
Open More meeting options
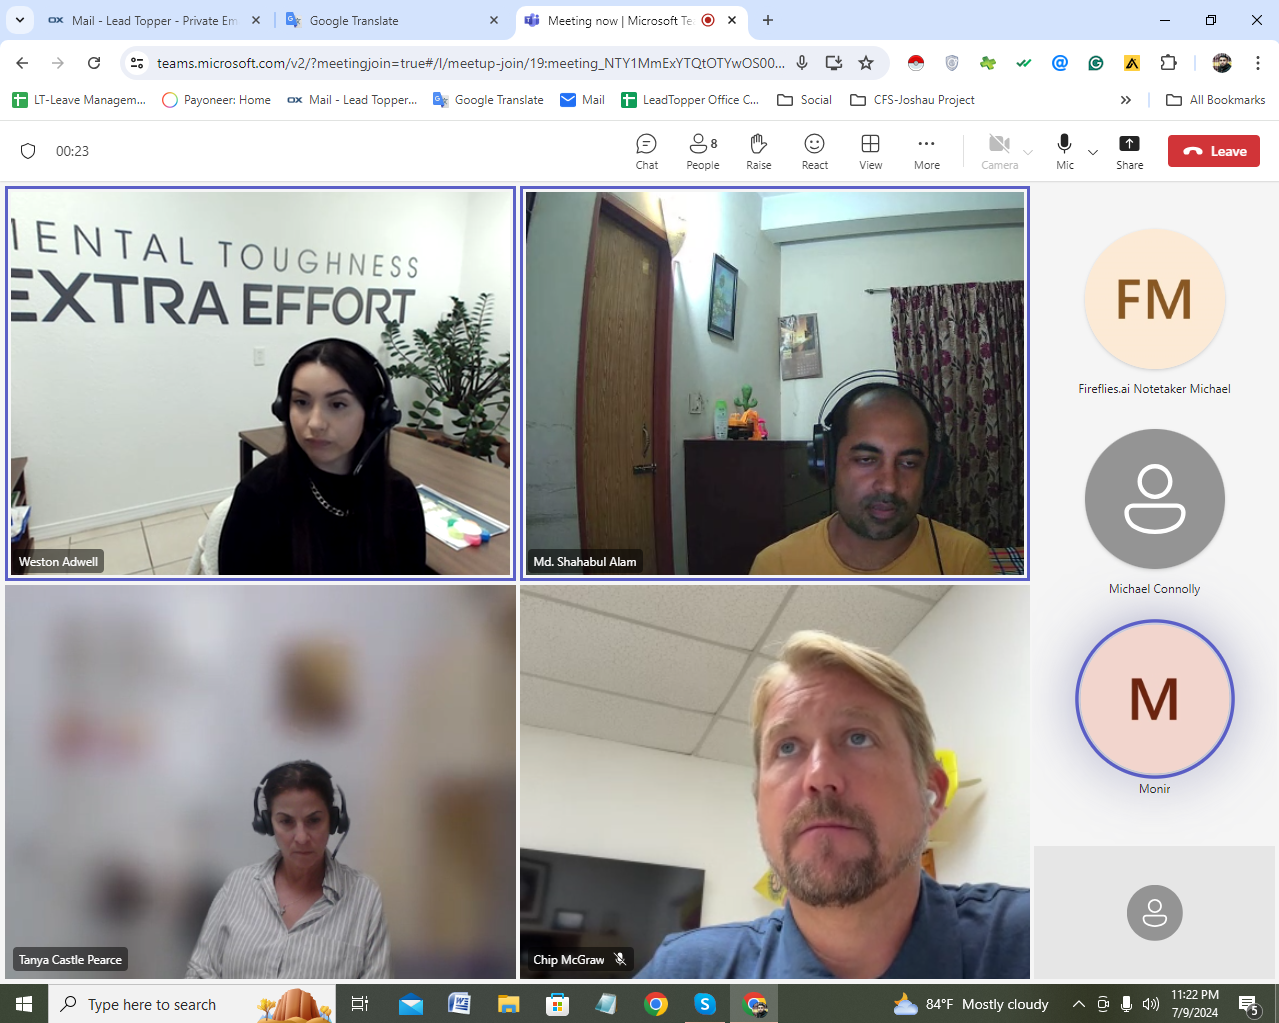tap(926, 151)
